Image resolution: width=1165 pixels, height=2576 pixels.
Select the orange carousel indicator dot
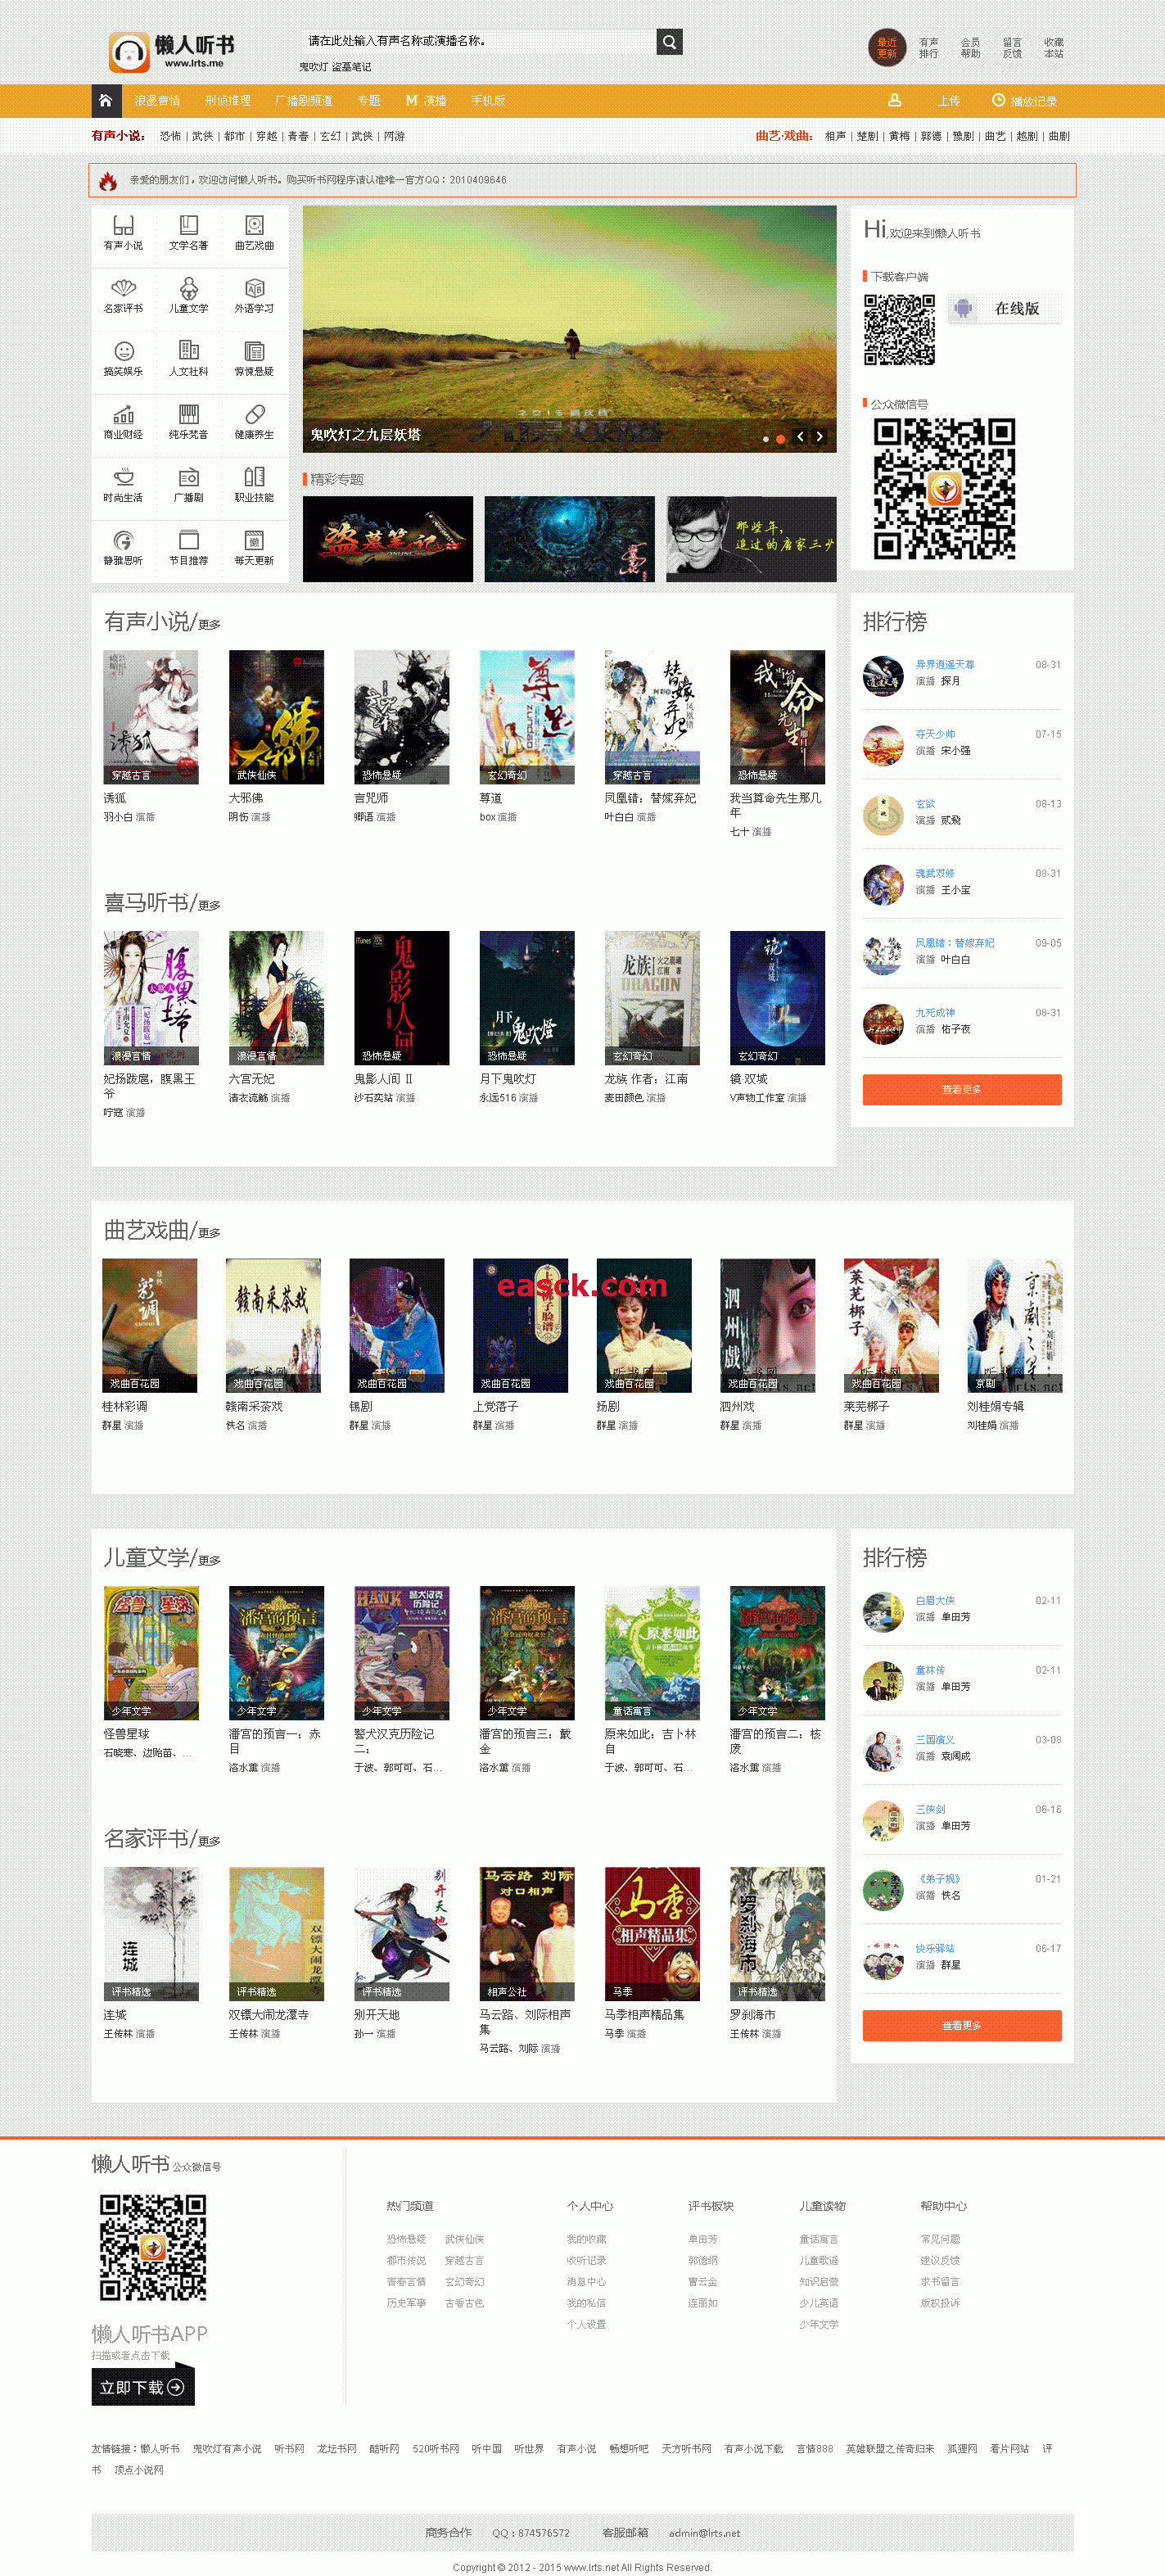click(x=780, y=438)
